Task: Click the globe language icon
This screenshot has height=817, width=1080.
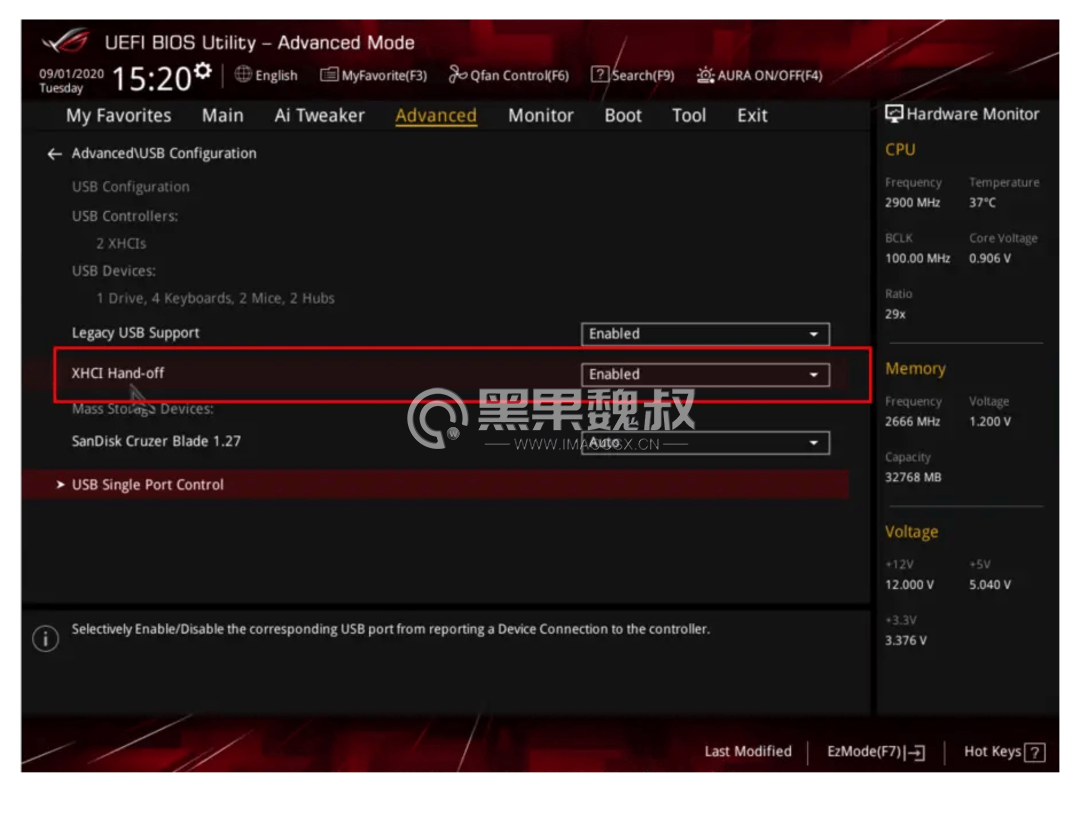Action: [x=243, y=74]
